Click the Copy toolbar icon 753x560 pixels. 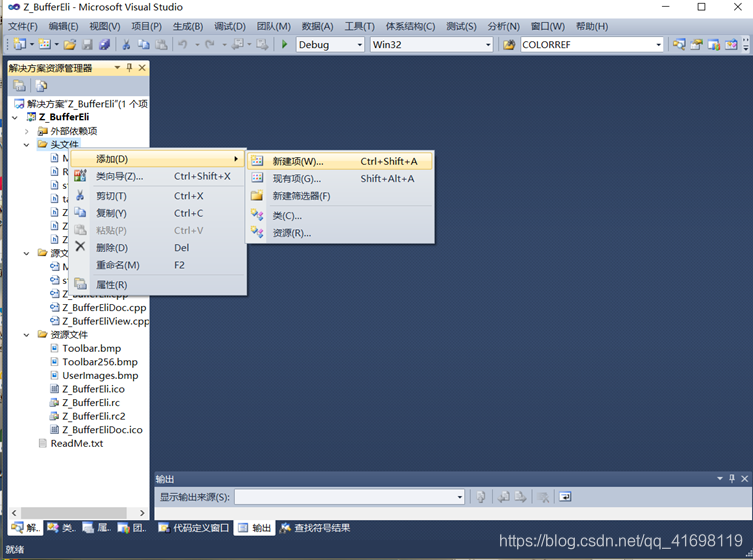[x=144, y=45]
